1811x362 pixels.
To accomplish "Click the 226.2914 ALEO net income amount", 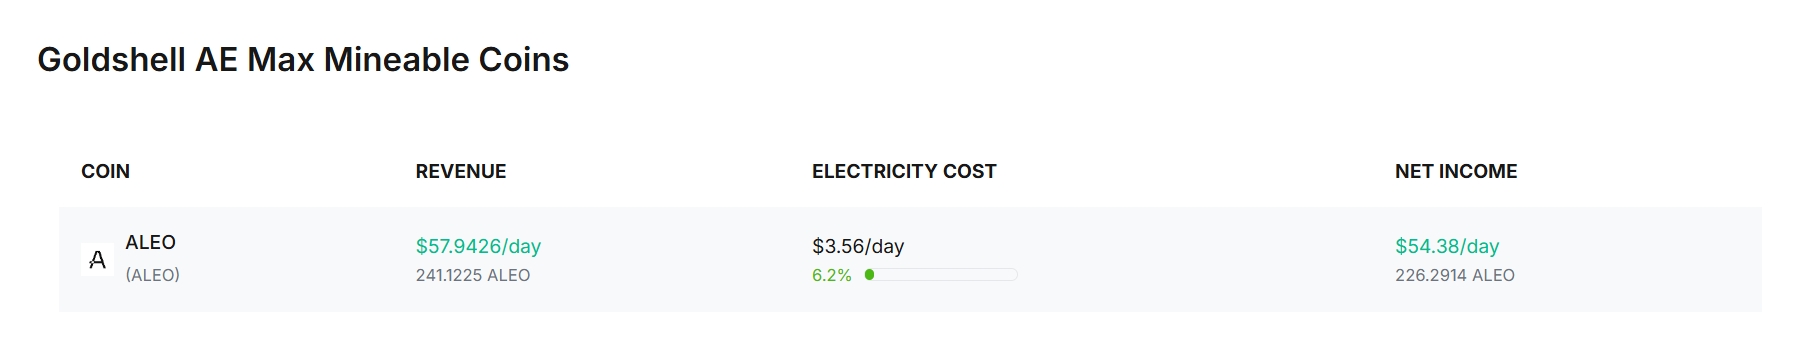I will 1455,275.
